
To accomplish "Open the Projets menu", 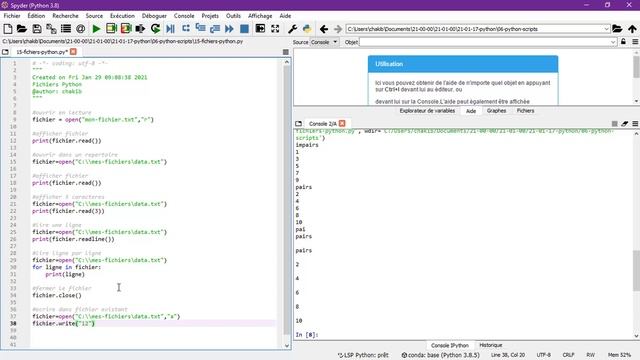I will click(210, 16).
